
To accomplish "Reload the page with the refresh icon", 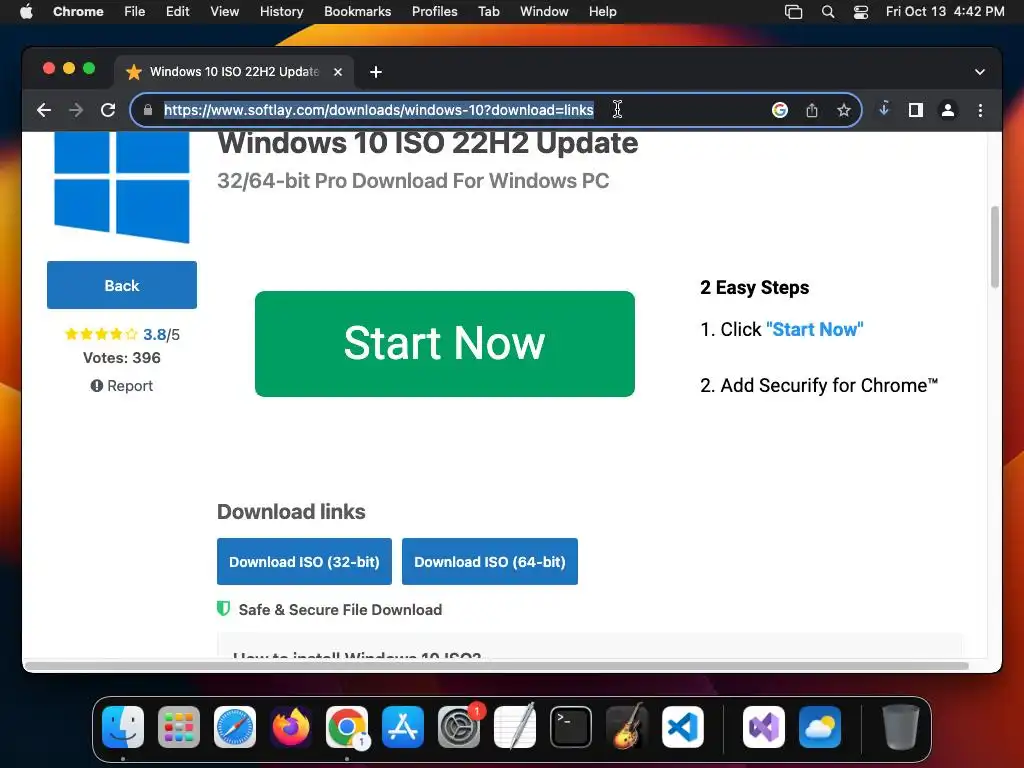I will pyautogui.click(x=108, y=110).
